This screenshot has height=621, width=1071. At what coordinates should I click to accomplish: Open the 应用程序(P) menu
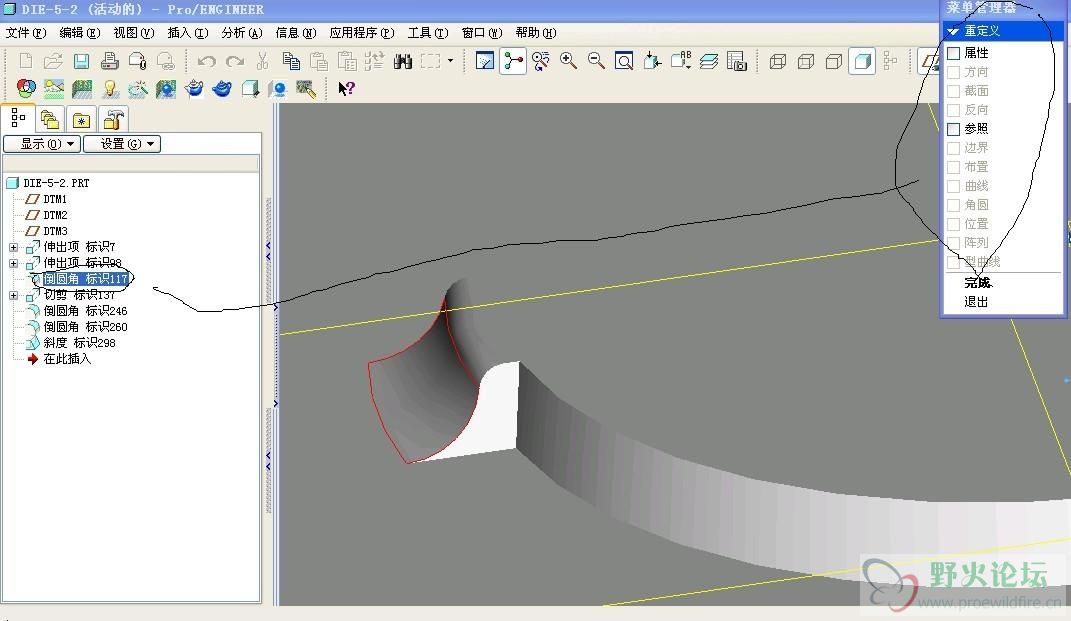[362, 33]
